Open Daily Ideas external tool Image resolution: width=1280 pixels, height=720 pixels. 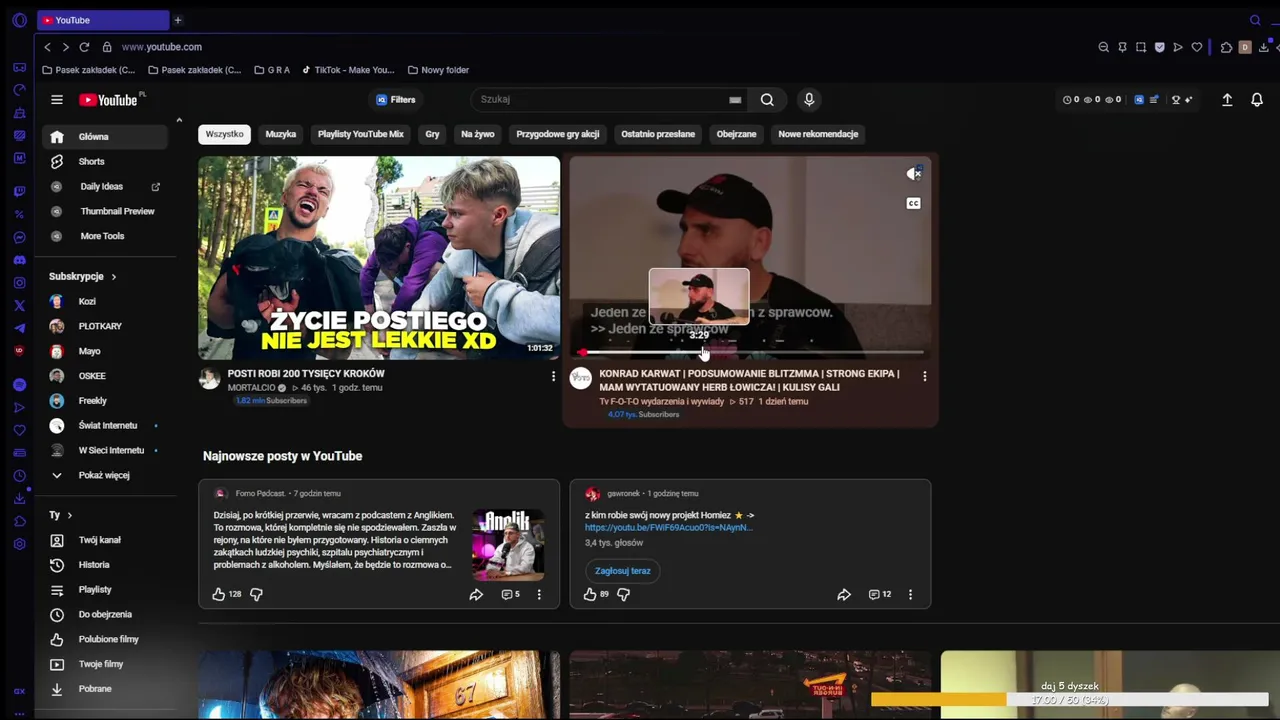(x=104, y=186)
